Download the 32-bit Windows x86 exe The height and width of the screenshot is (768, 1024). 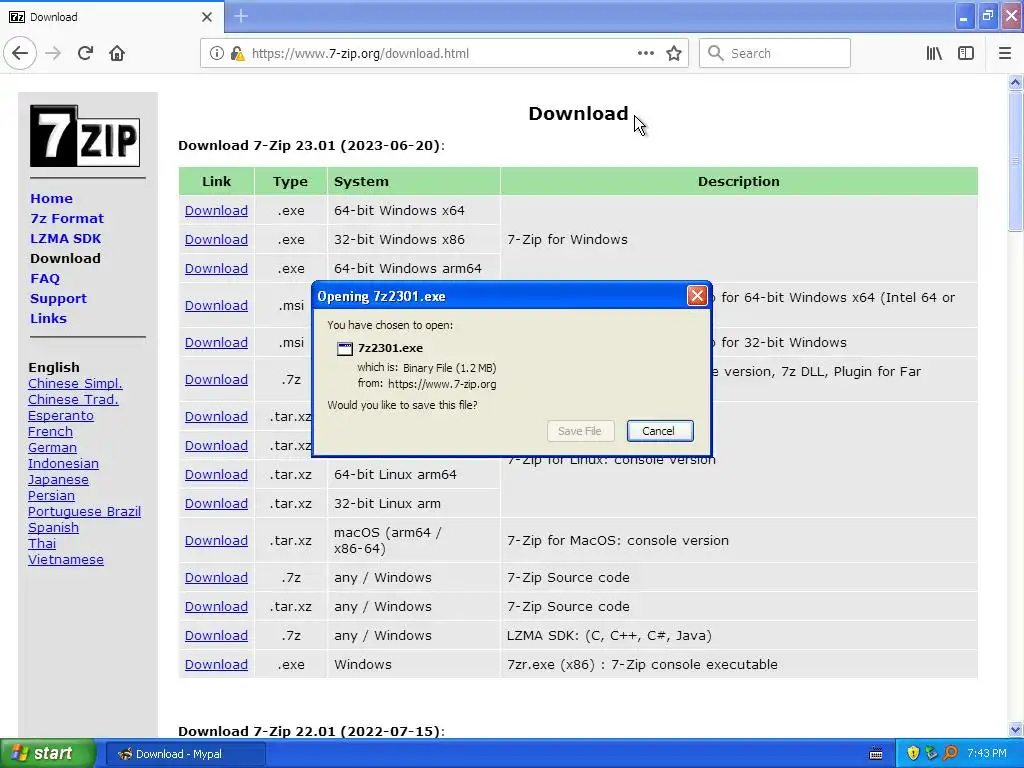(216, 239)
